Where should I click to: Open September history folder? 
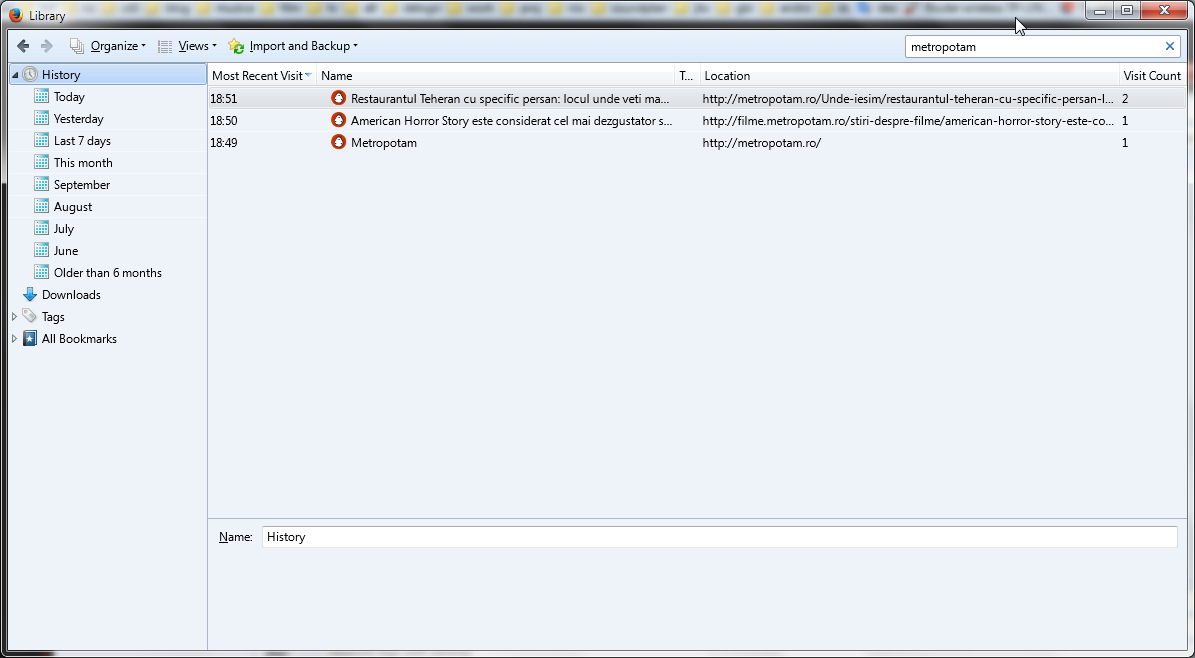point(82,185)
